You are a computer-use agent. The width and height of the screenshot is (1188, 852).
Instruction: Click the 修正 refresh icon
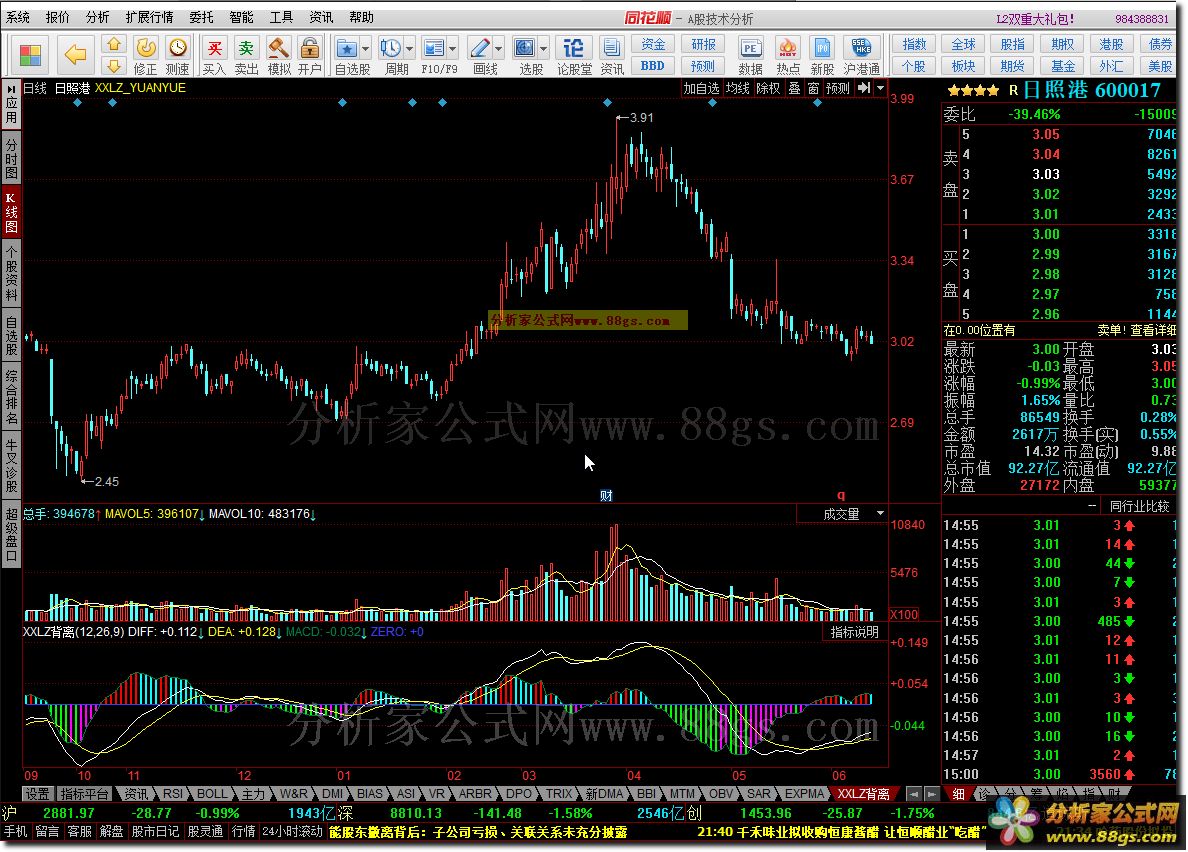tap(145, 48)
